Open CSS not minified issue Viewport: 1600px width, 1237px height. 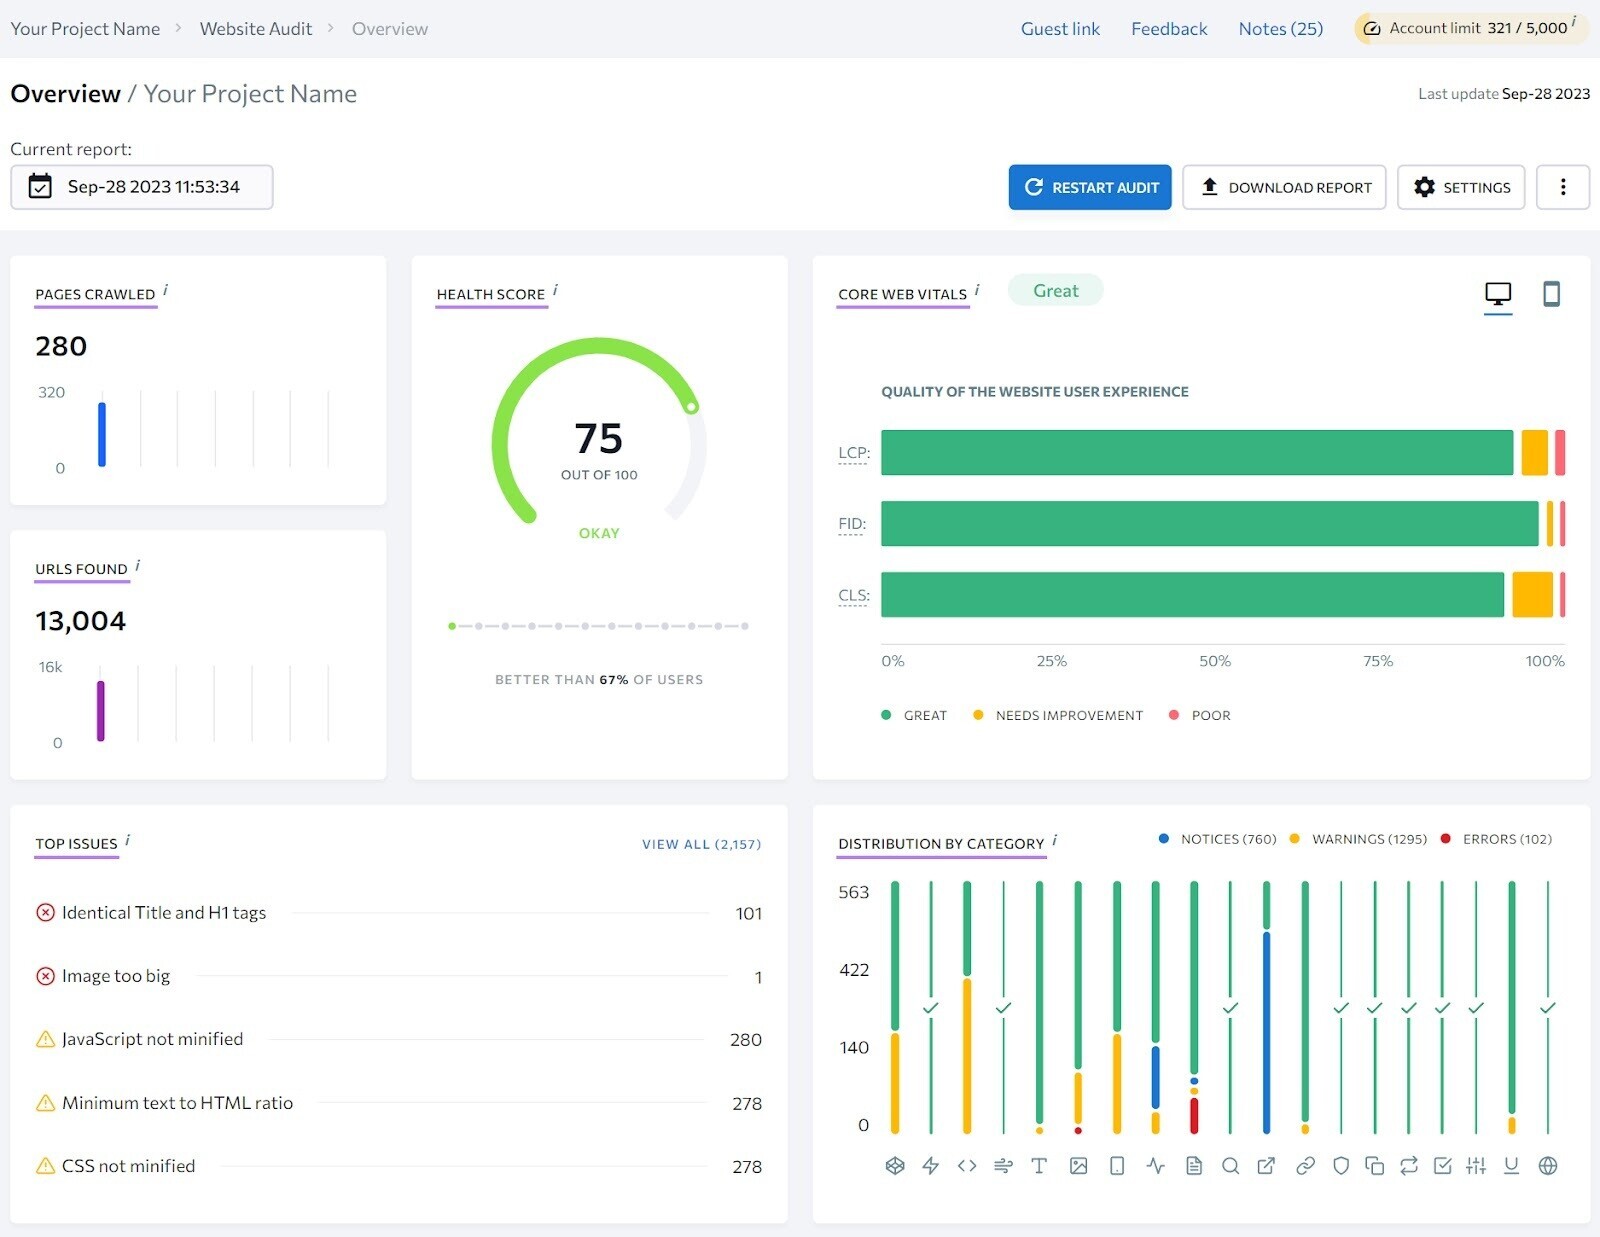coord(128,1166)
